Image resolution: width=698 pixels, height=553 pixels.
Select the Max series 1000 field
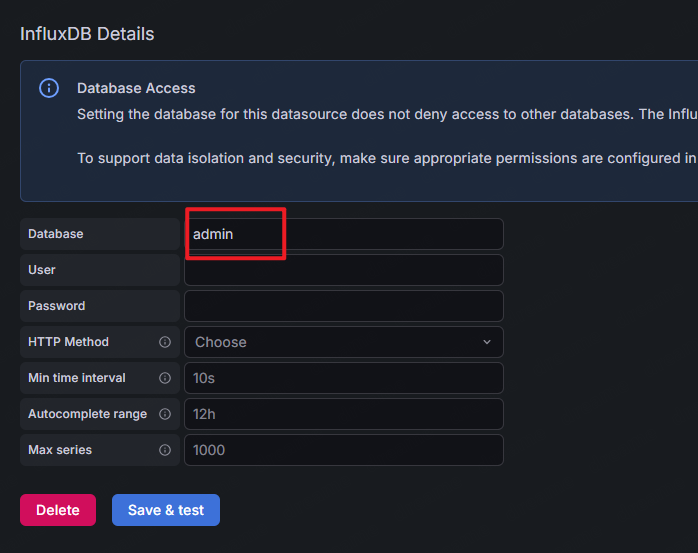click(343, 450)
